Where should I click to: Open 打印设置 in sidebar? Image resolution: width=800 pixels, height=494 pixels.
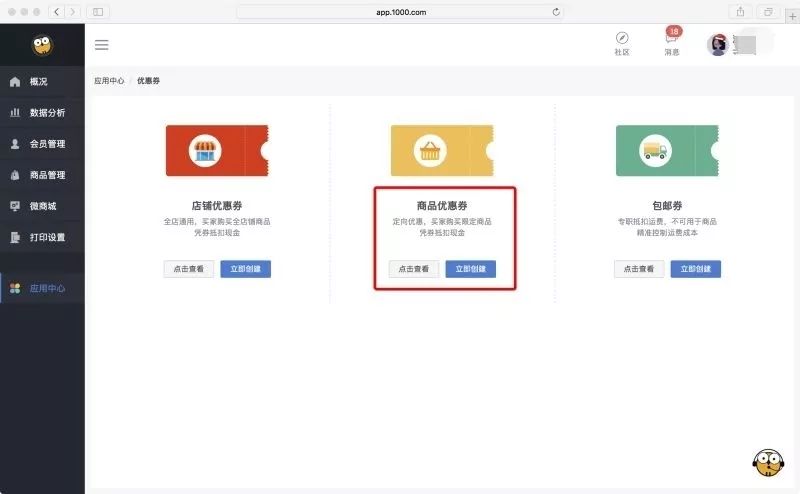click(x=42, y=237)
